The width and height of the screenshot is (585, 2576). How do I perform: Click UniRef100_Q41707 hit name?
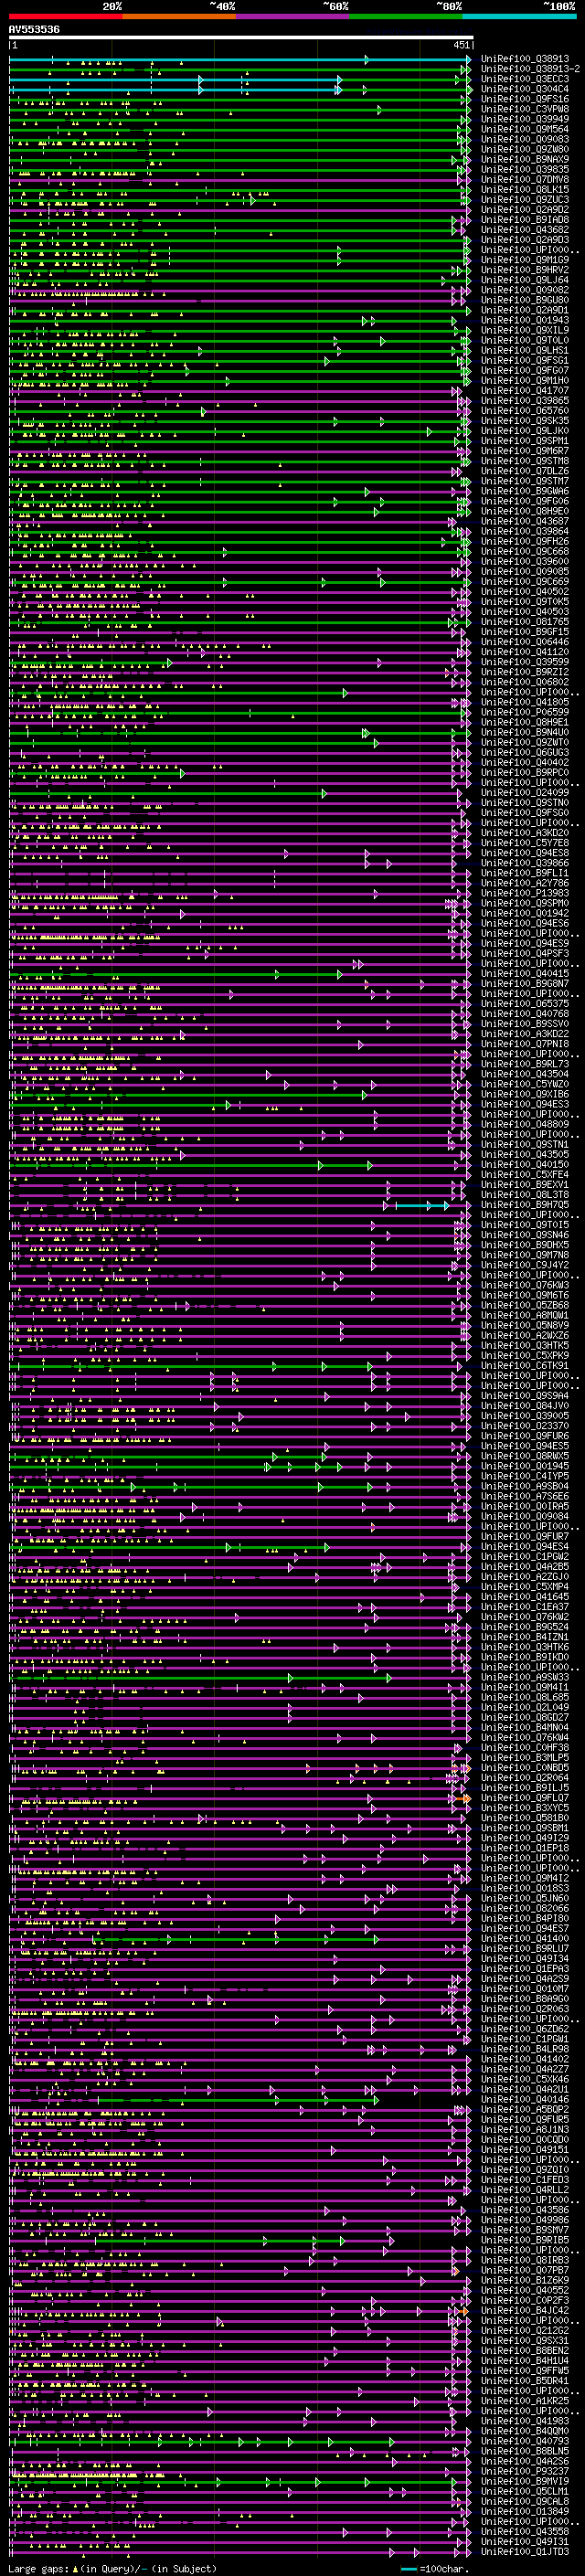click(525, 391)
